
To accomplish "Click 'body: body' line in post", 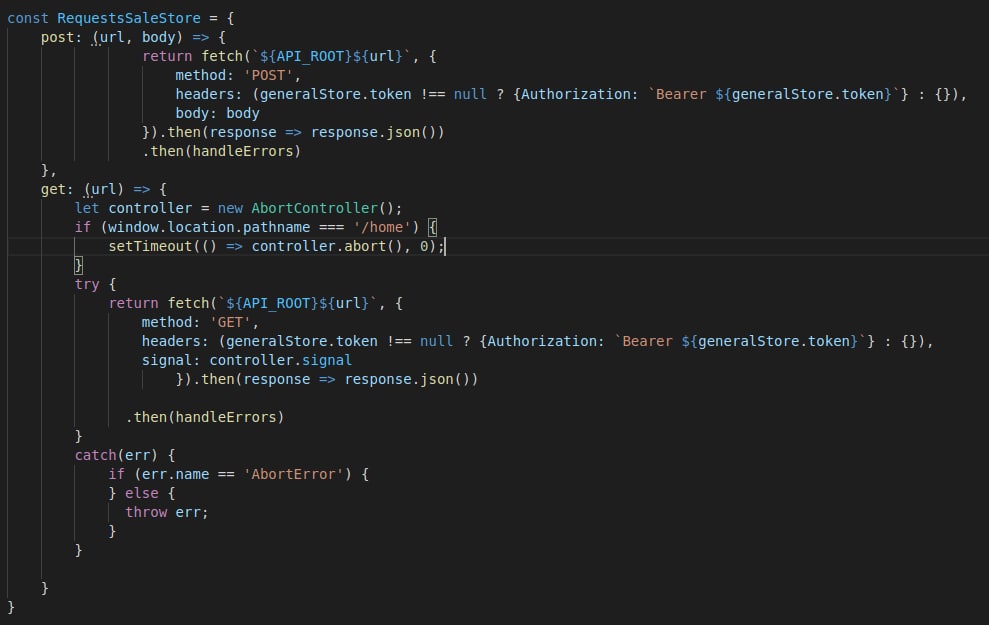I will [217, 114].
